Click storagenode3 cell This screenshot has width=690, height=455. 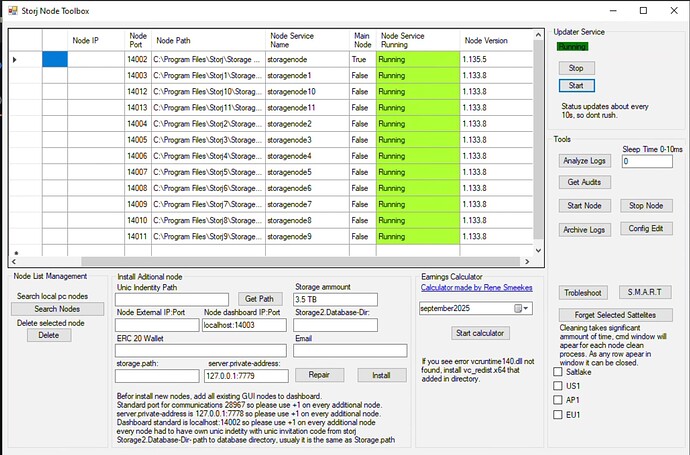click(308, 140)
